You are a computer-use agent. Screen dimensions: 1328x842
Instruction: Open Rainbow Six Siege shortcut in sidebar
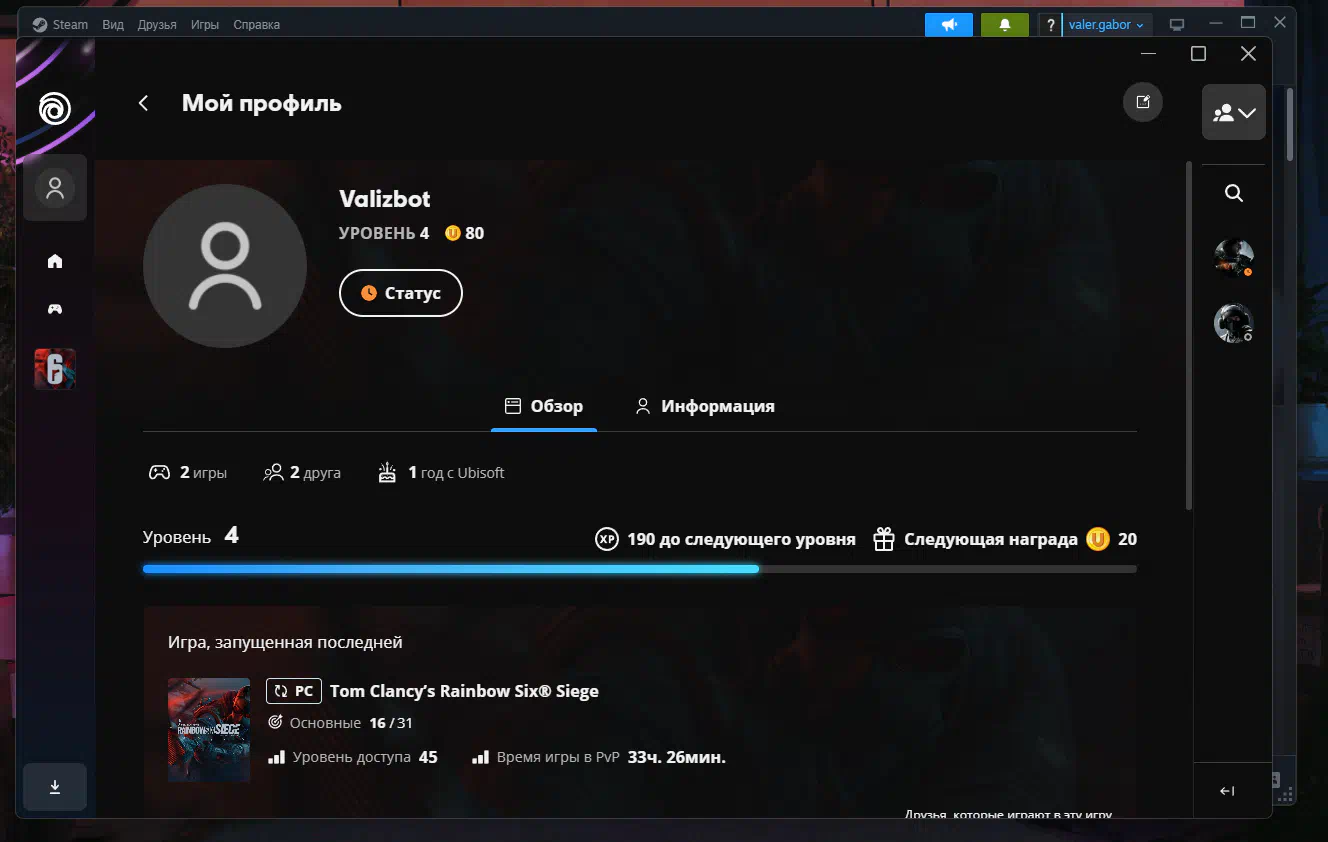click(x=55, y=369)
